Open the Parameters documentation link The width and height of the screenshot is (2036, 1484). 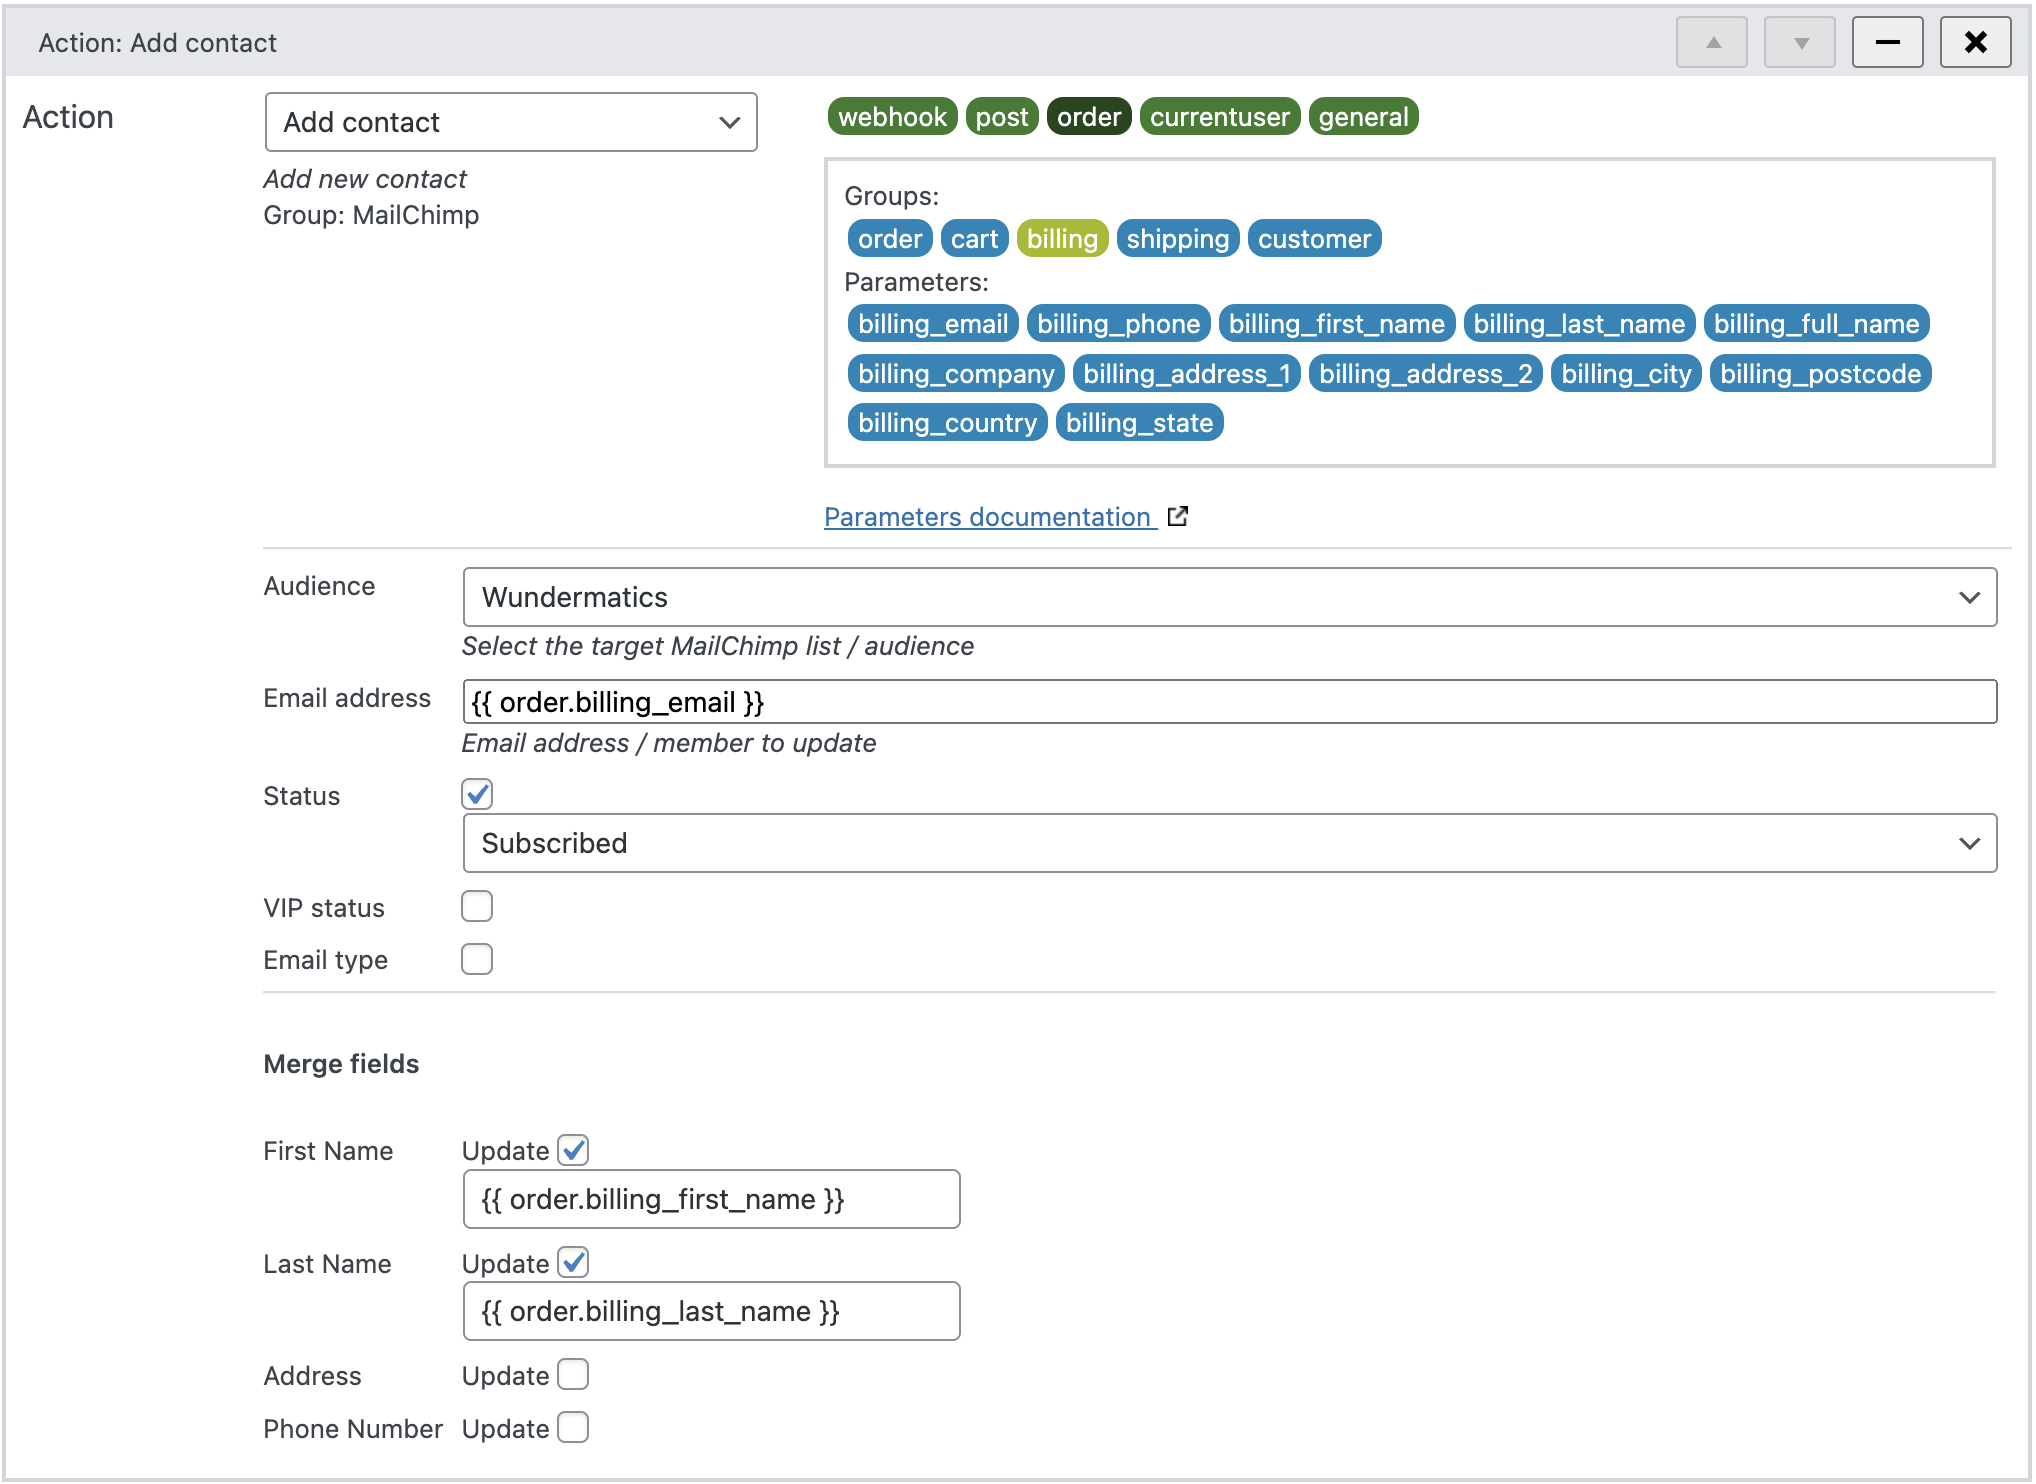pyautogui.click(x=988, y=516)
